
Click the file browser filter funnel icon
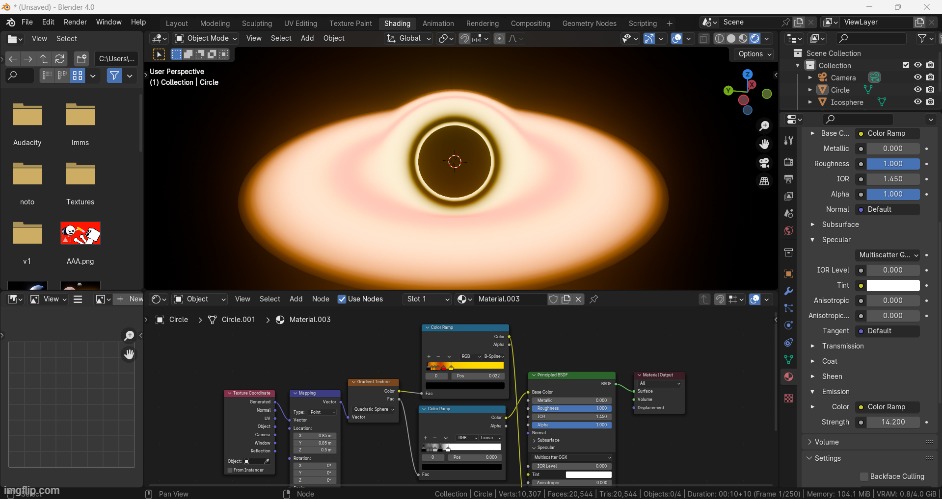[114, 76]
